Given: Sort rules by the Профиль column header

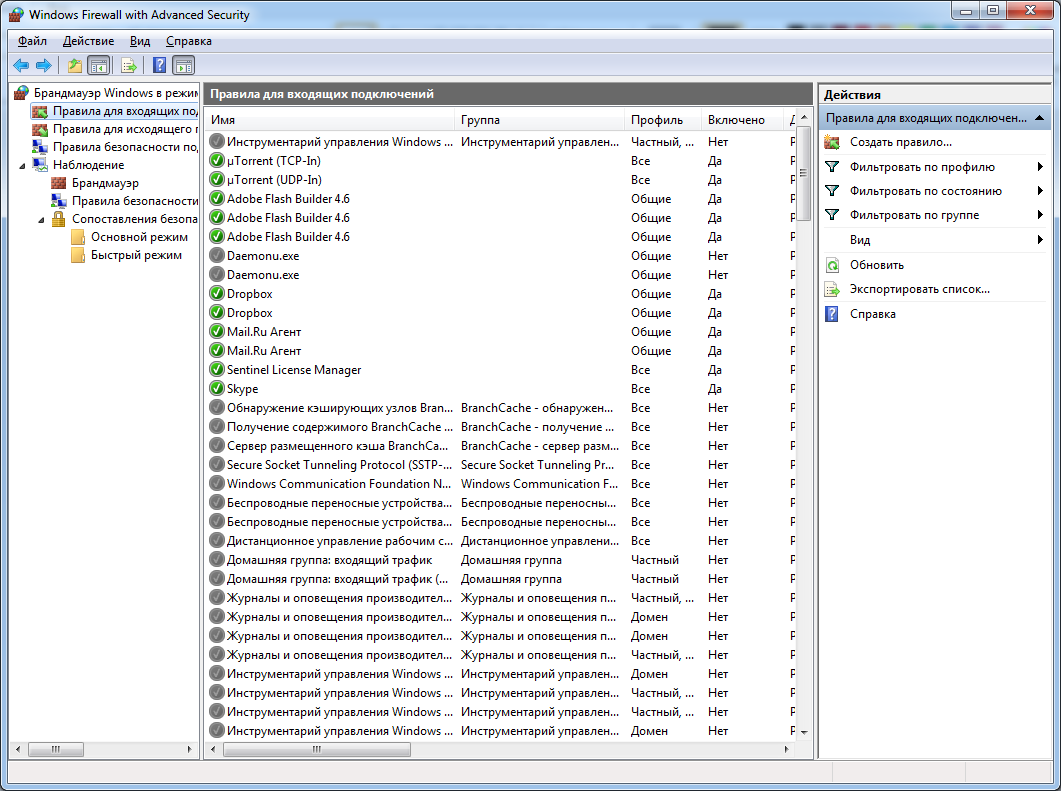Looking at the screenshot, I should [656, 120].
